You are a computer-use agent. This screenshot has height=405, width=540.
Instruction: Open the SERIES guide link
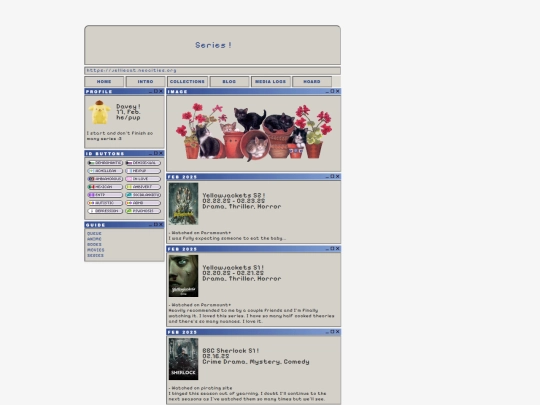(x=95, y=256)
